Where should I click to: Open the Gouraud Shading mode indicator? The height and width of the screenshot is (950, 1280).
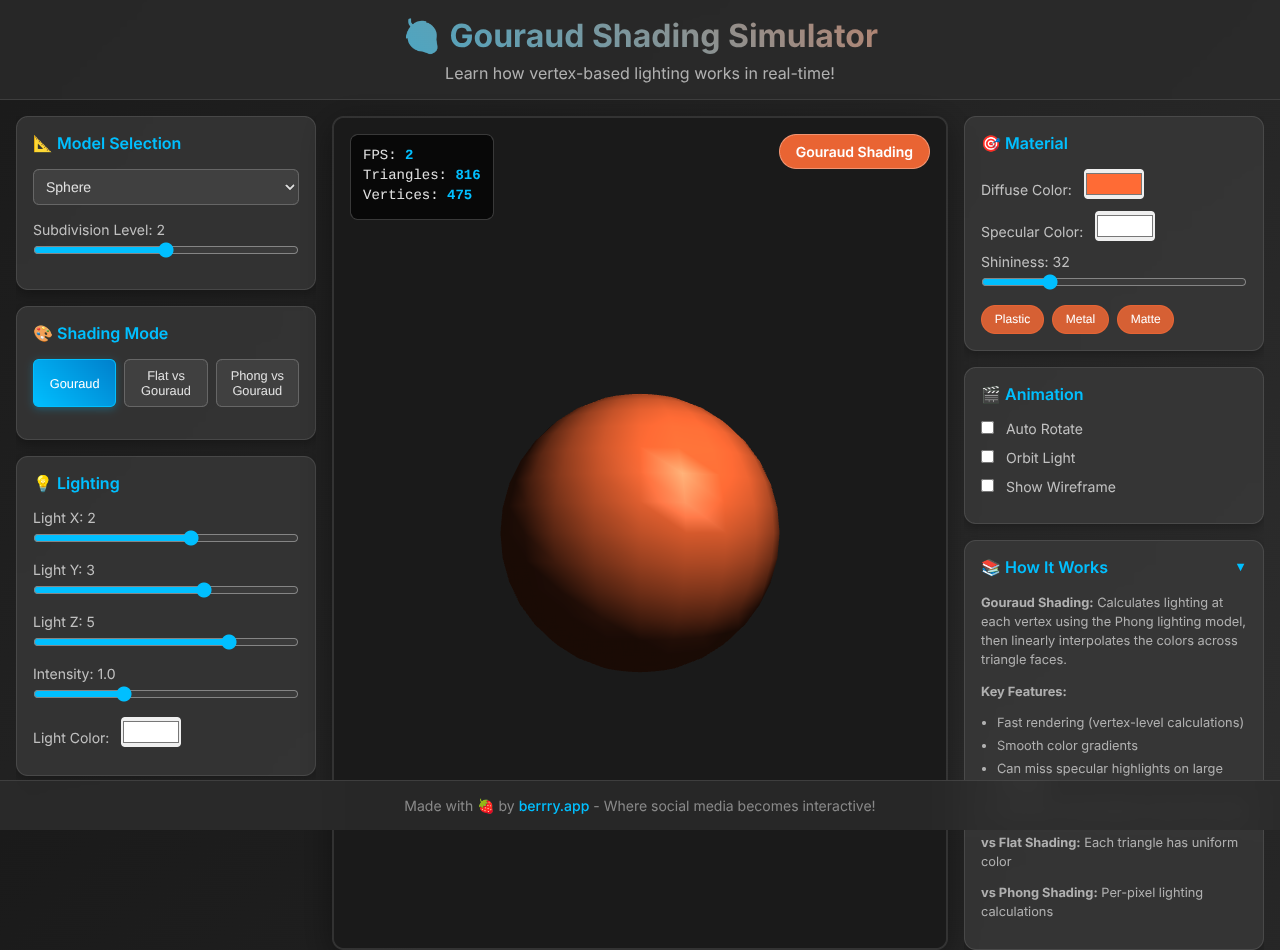(x=854, y=151)
